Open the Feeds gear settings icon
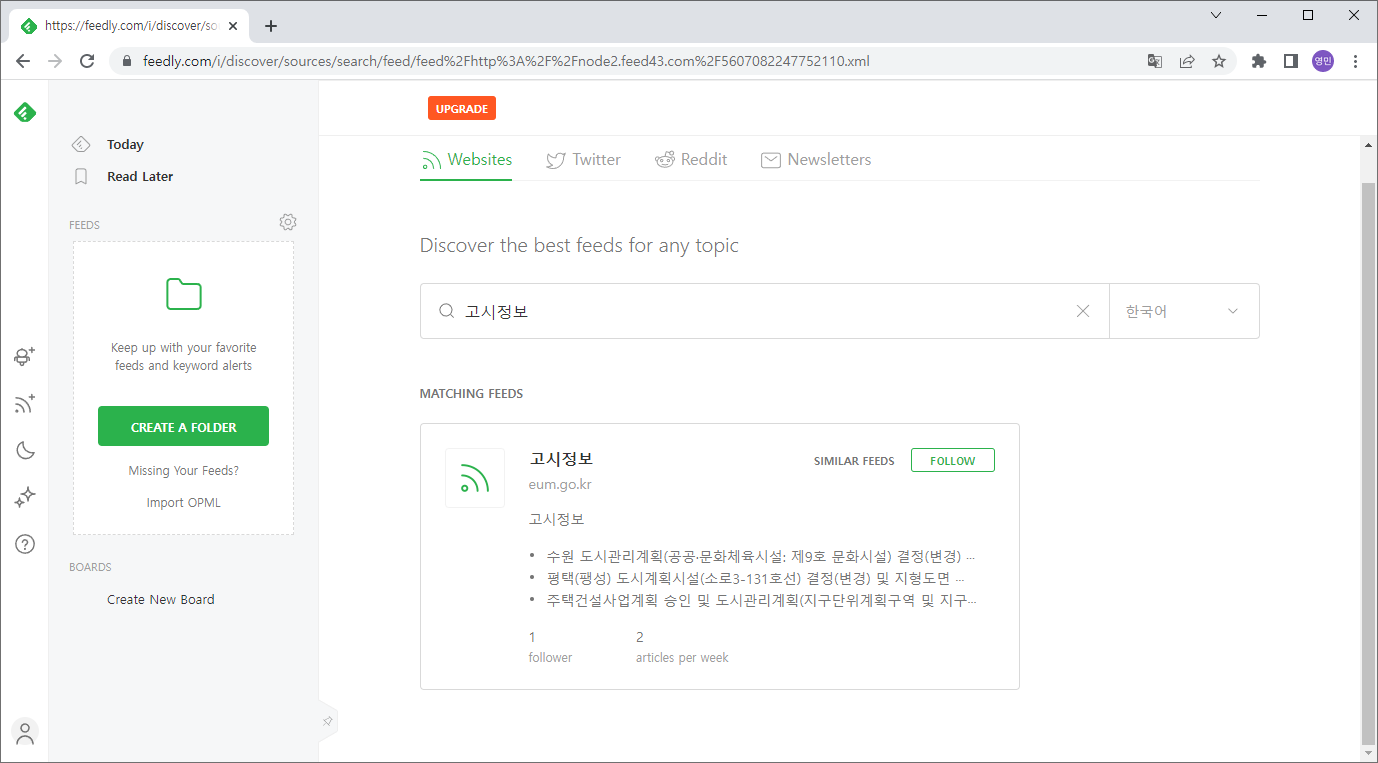The image size is (1378, 763). [288, 222]
